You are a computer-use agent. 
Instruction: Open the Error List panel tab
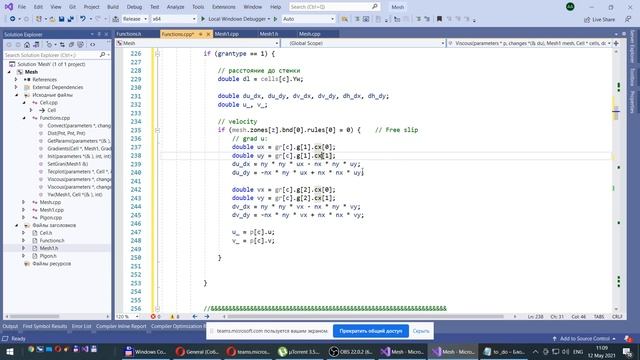coord(82,326)
